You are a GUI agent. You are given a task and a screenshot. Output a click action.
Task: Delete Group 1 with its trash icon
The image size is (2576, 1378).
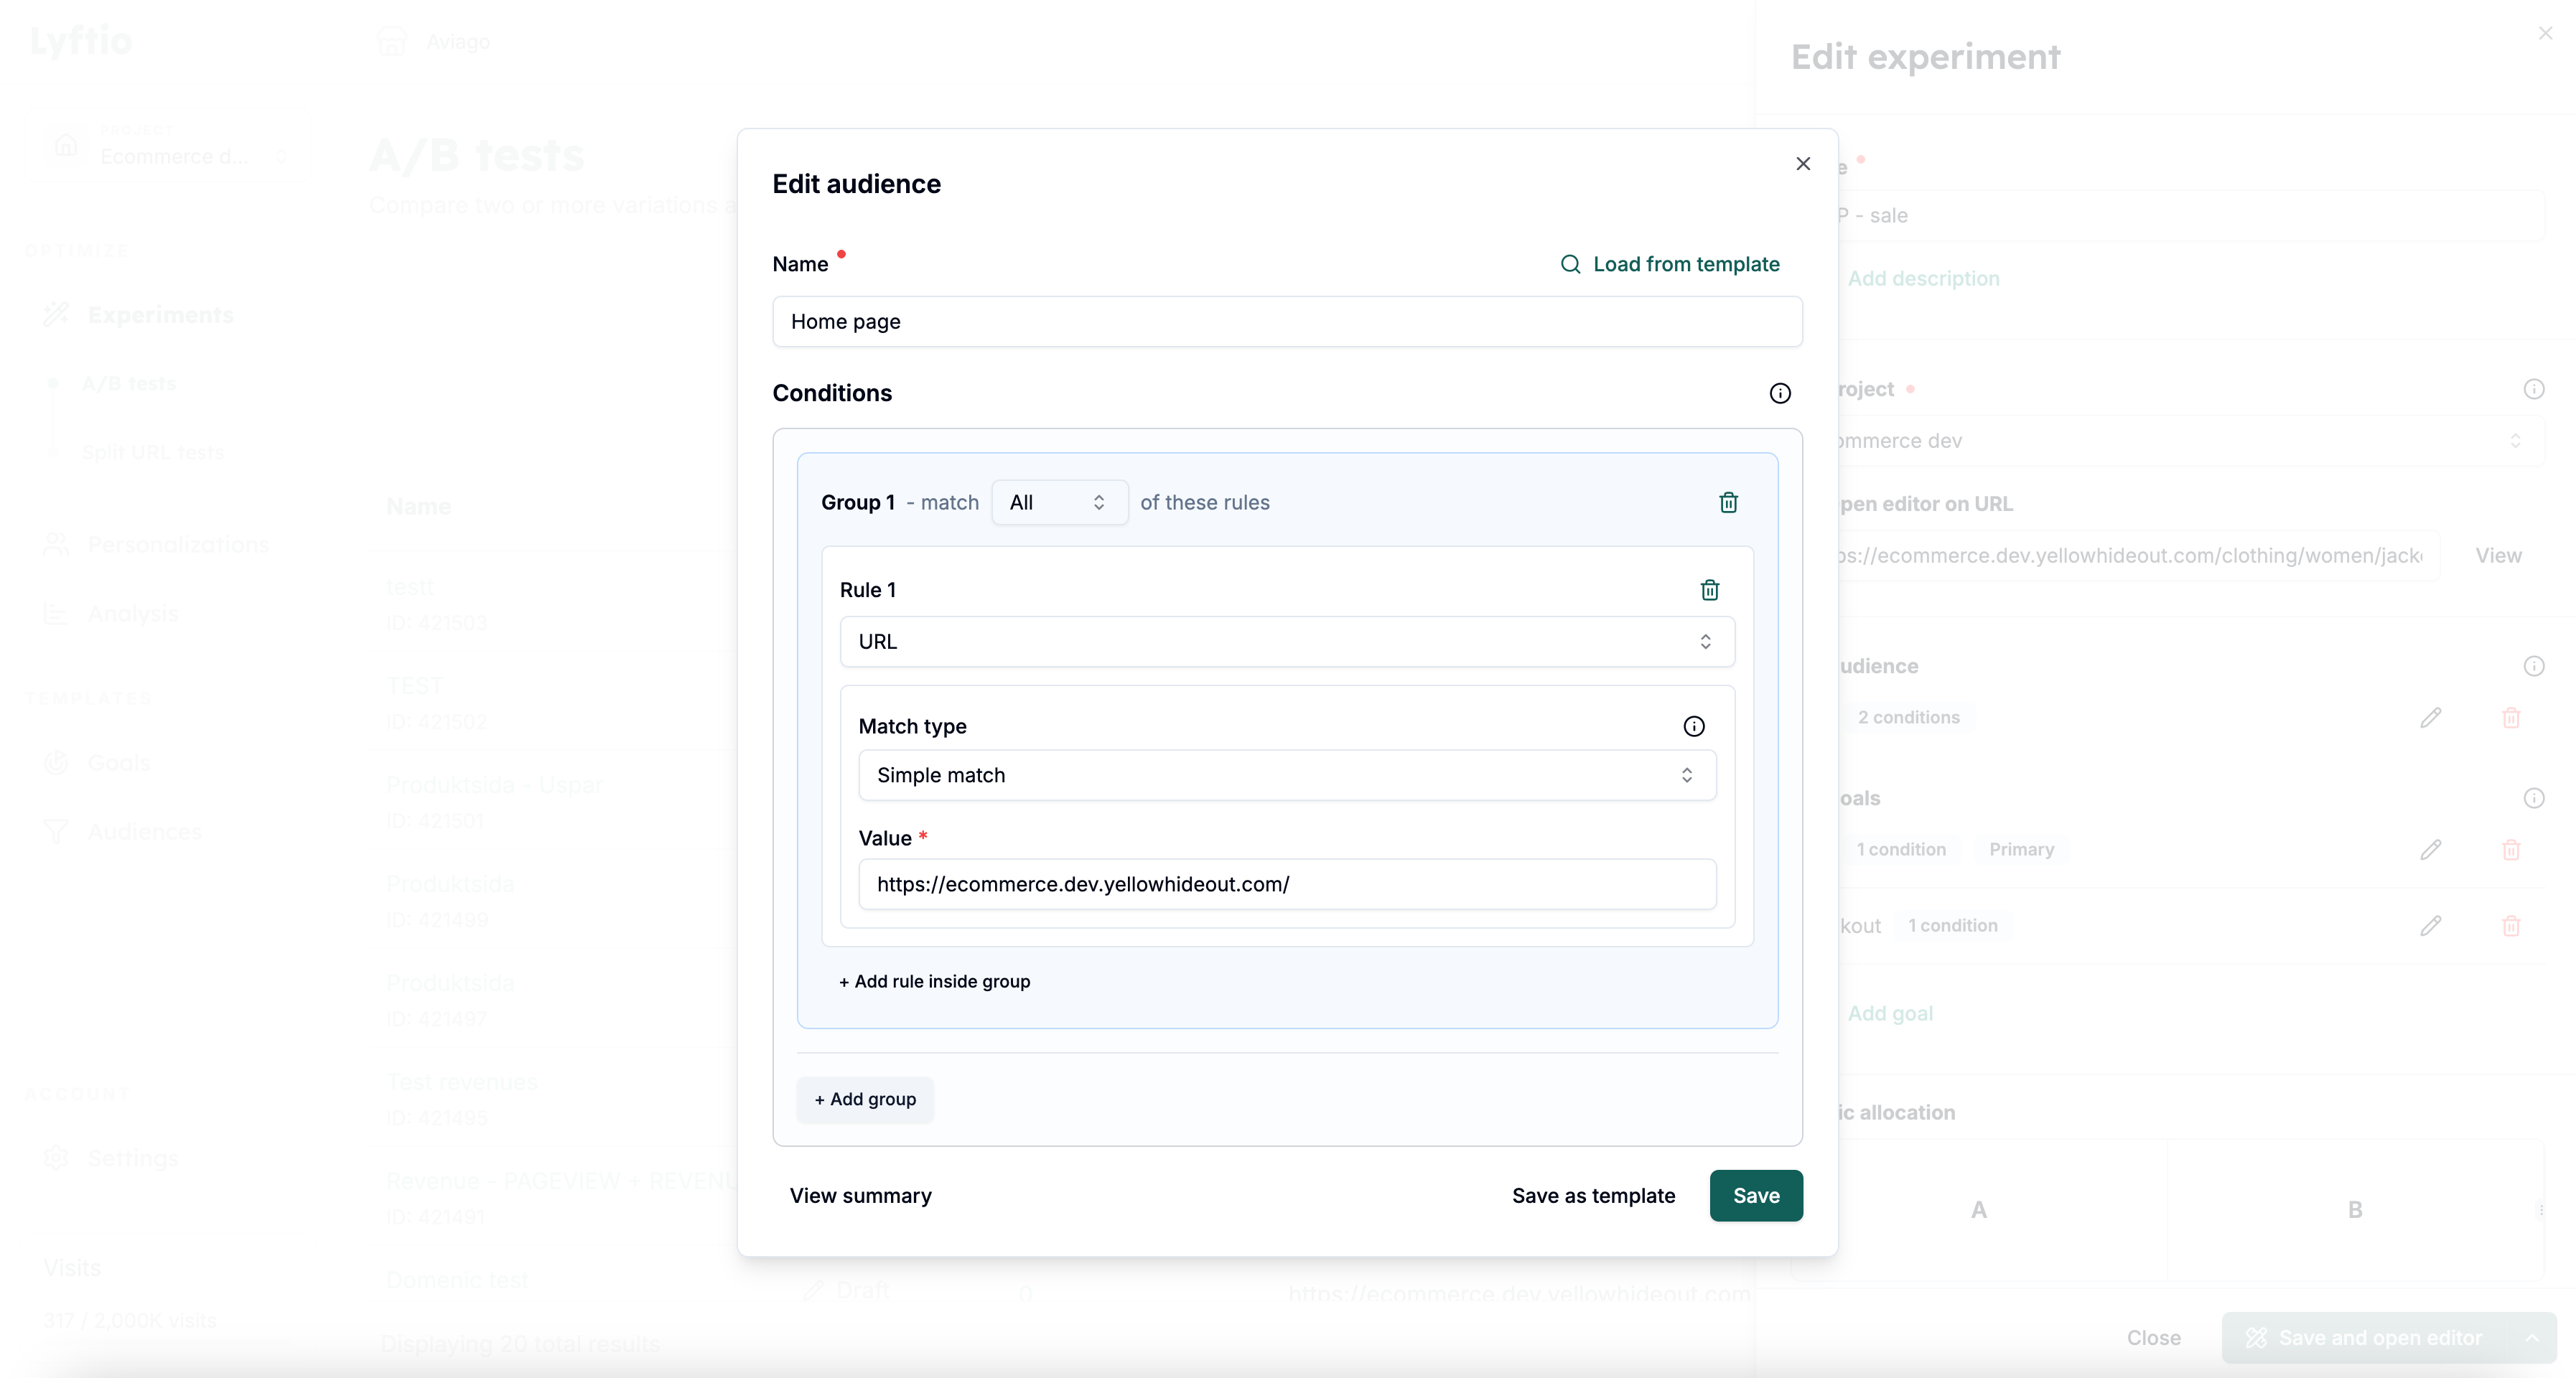point(1728,502)
